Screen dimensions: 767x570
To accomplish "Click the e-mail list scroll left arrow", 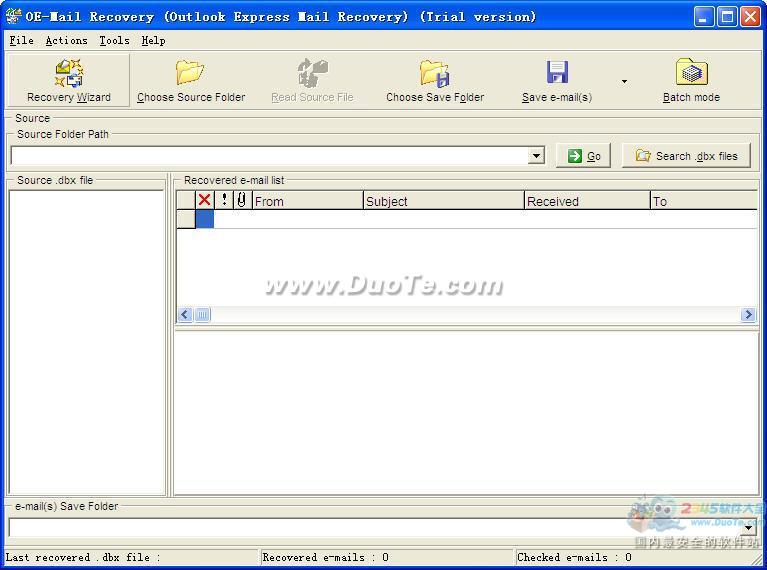I will click(x=185, y=314).
